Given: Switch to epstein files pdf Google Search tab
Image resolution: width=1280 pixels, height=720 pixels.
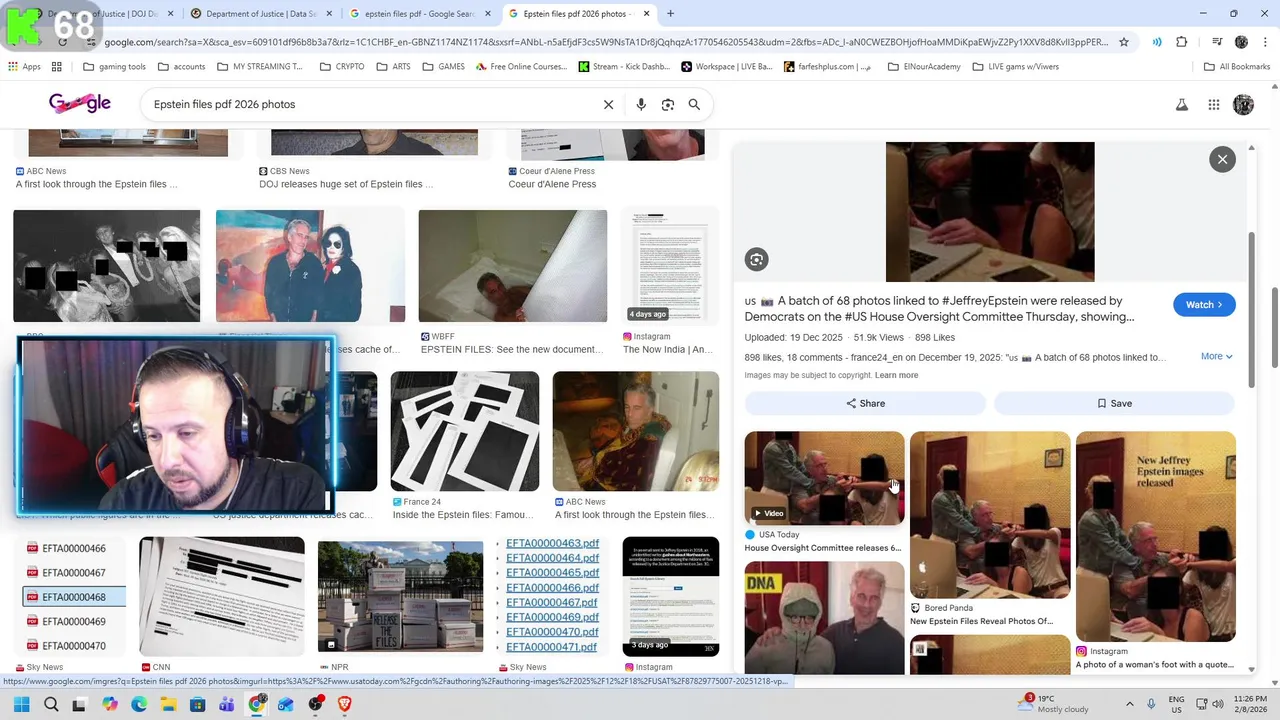Looking at the screenshot, I should (419, 14).
